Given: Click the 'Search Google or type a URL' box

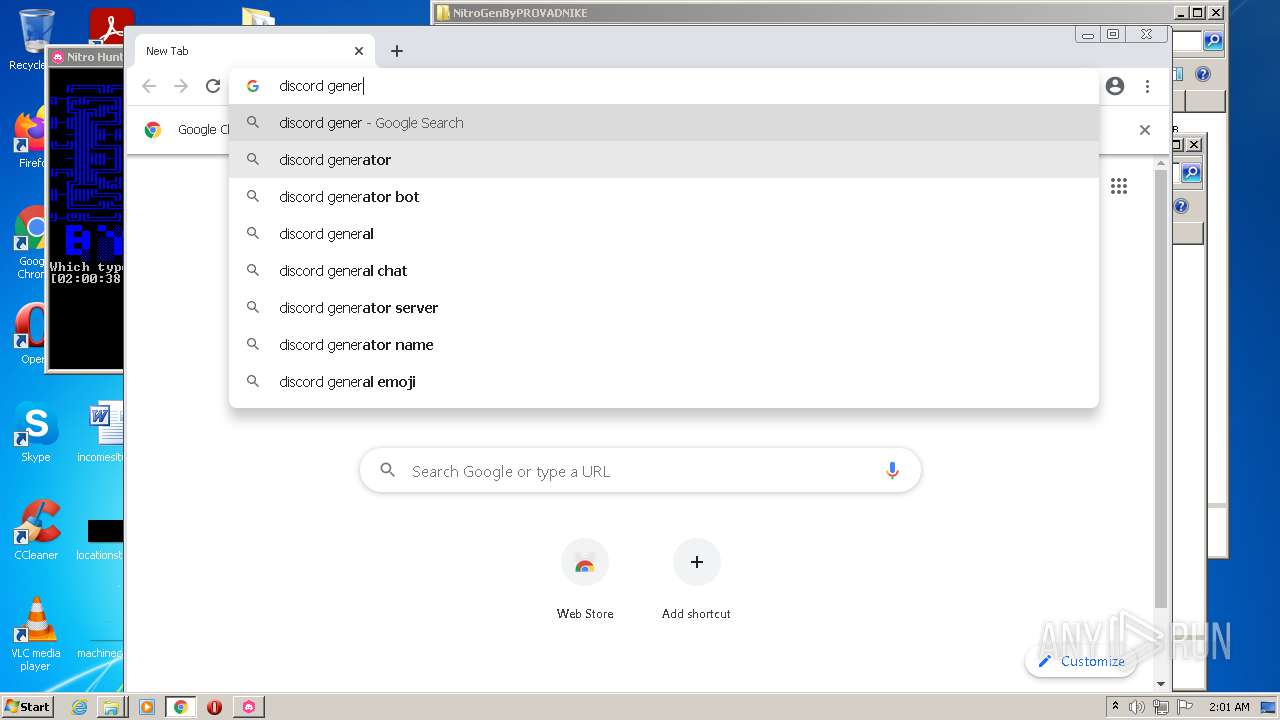Looking at the screenshot, I should click(640, 471).
